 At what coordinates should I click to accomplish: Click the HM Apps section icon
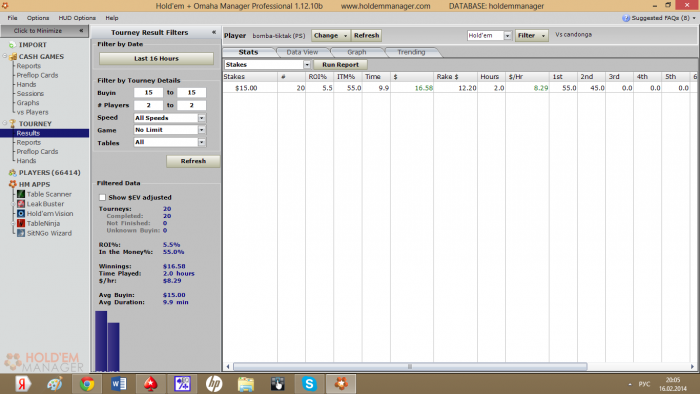coord(12,184)
